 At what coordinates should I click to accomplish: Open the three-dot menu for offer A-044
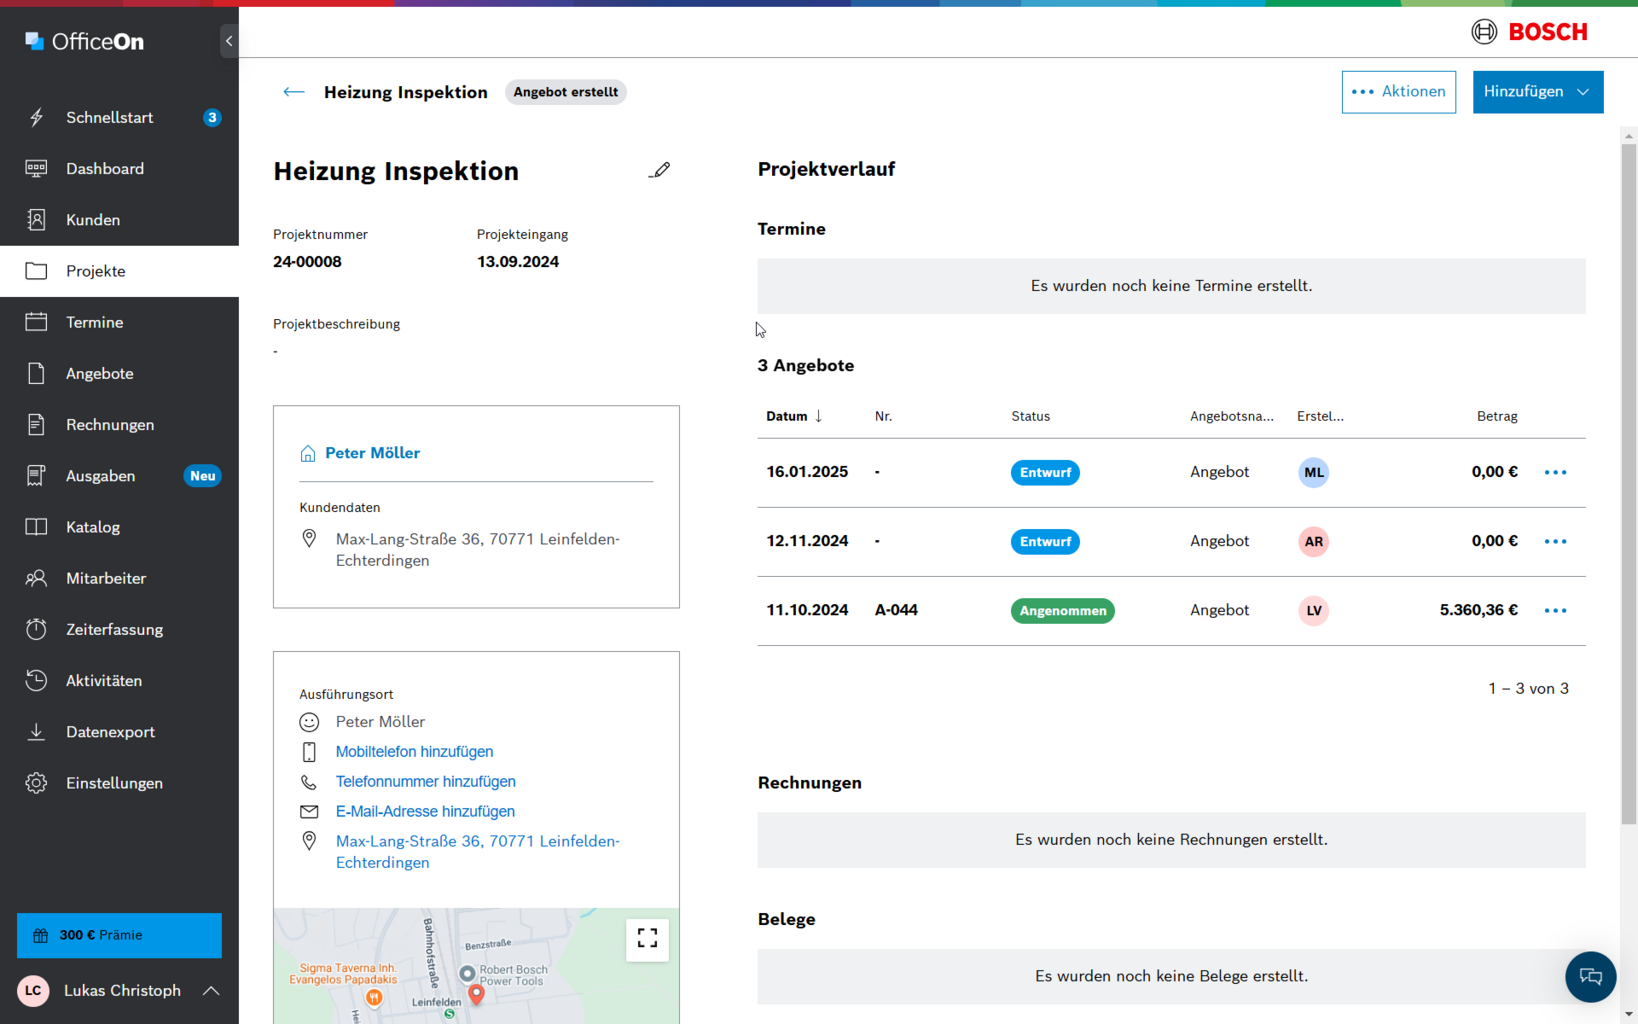coord(1555,611)
